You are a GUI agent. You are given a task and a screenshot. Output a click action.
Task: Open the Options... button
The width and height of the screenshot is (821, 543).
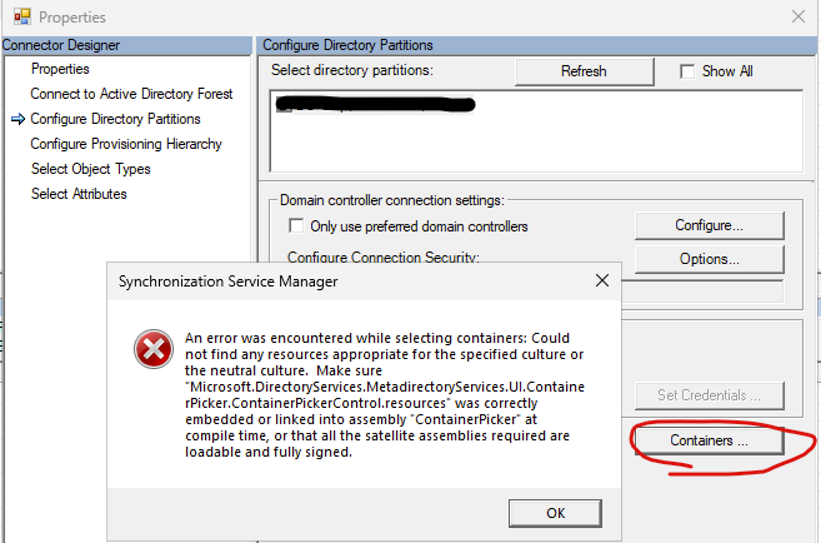click(709, 259)
